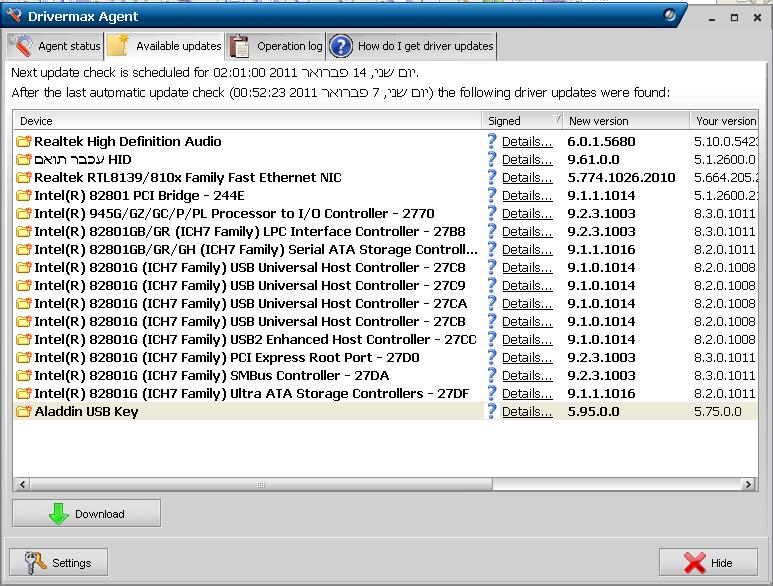Open the Operation log tab
The width and height of the screenshot is (773, 586).
[x=276, y=46]
